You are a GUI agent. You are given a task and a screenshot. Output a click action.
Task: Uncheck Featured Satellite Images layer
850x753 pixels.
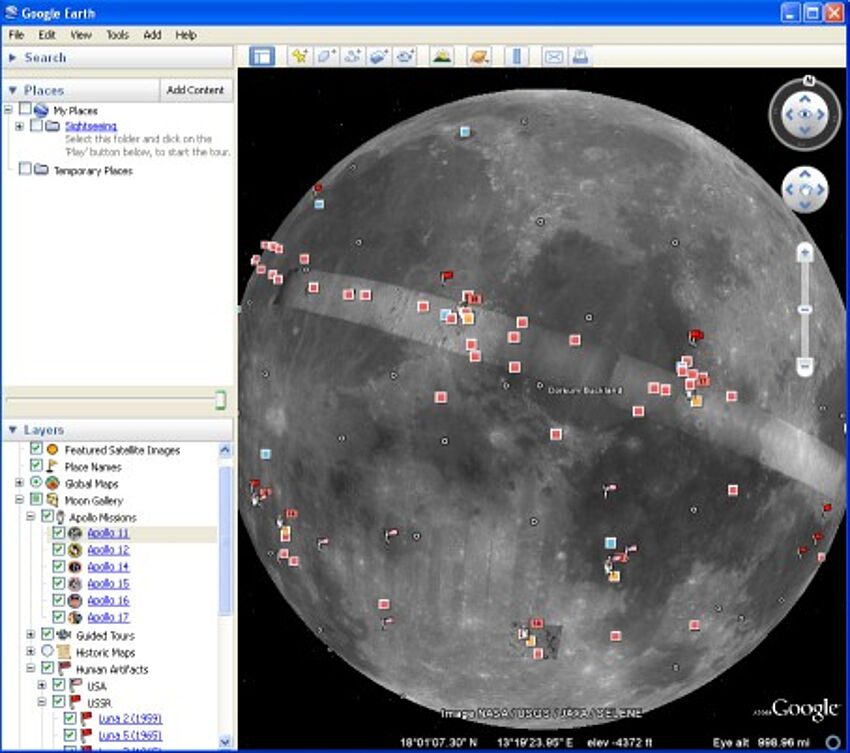click(x=36, y=449)
